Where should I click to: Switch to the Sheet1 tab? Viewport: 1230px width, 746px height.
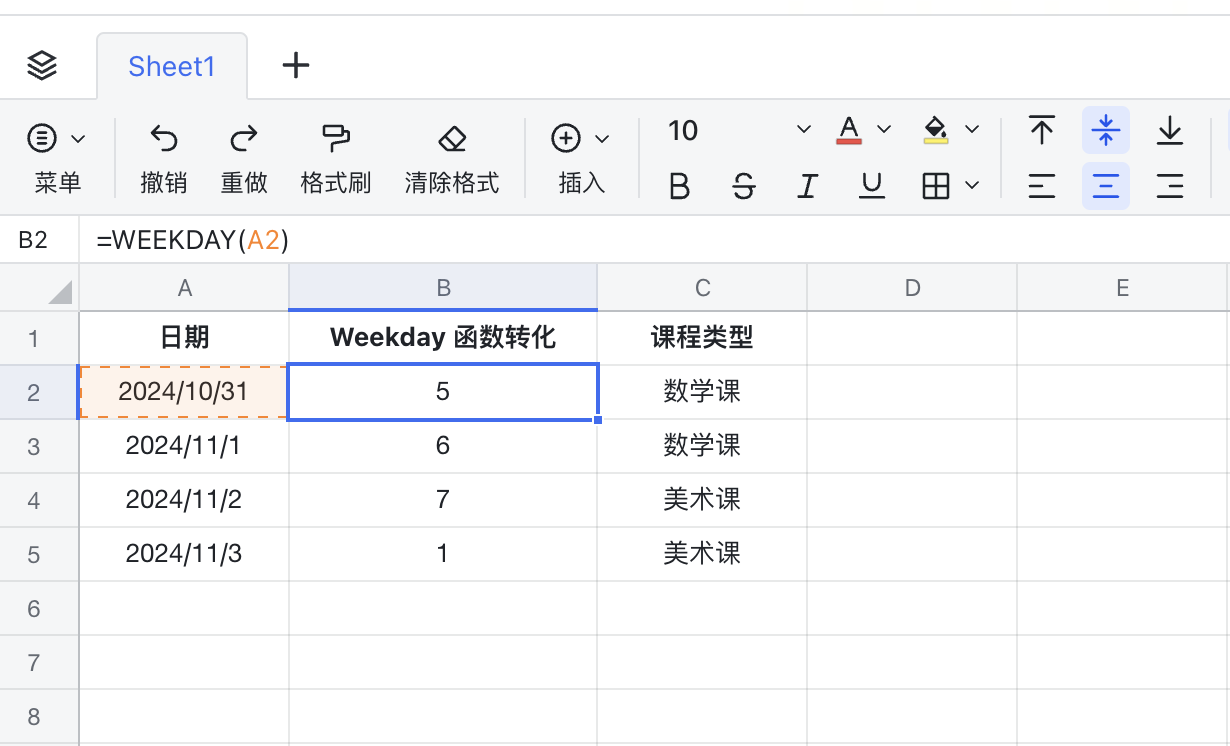point(172,67)
